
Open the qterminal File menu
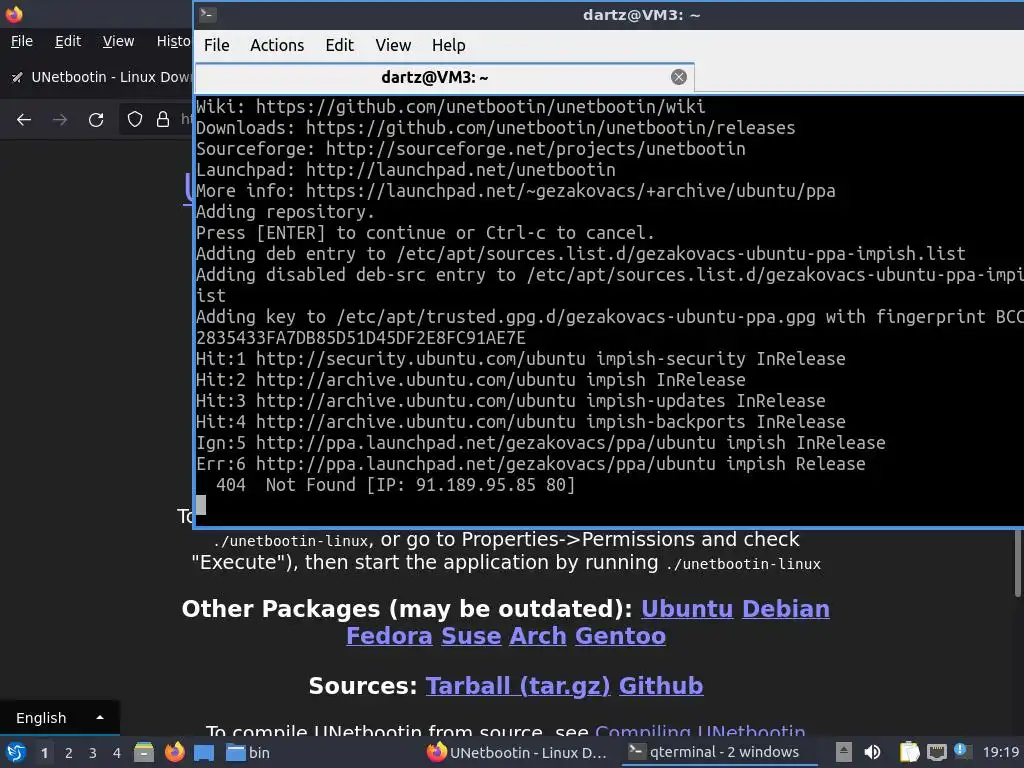pos(216,45)
